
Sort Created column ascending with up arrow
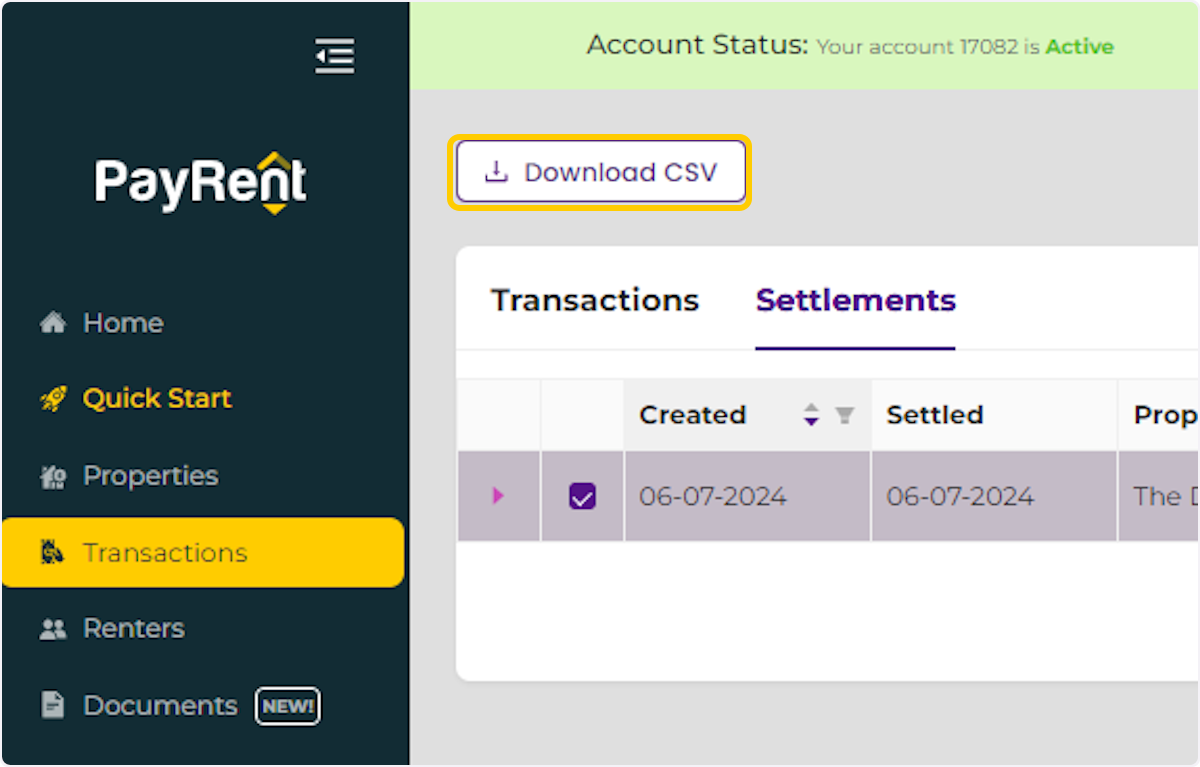[x=810, y=408]
